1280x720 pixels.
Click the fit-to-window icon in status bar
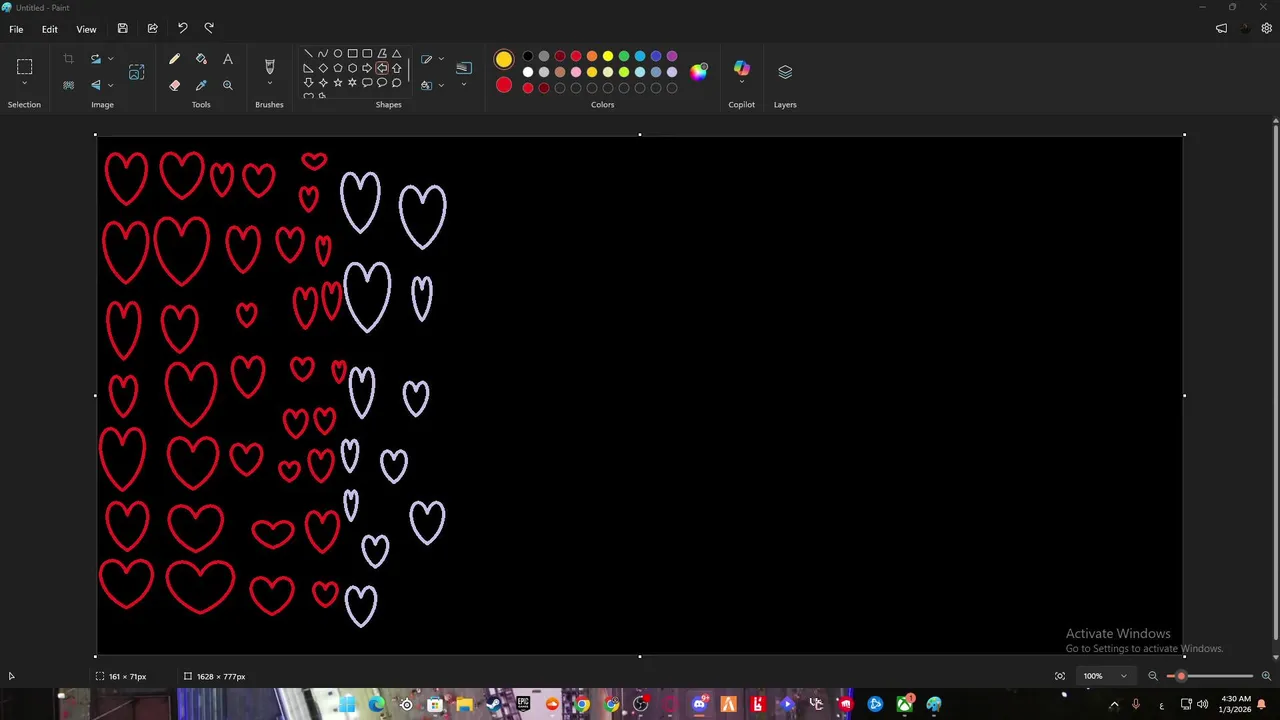click(1060, 676)
